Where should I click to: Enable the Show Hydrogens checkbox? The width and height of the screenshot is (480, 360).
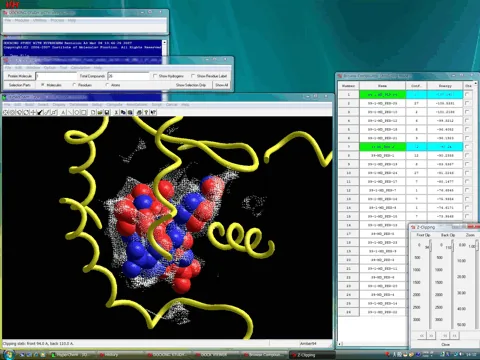pyautogui.click(x=155, y=76)
